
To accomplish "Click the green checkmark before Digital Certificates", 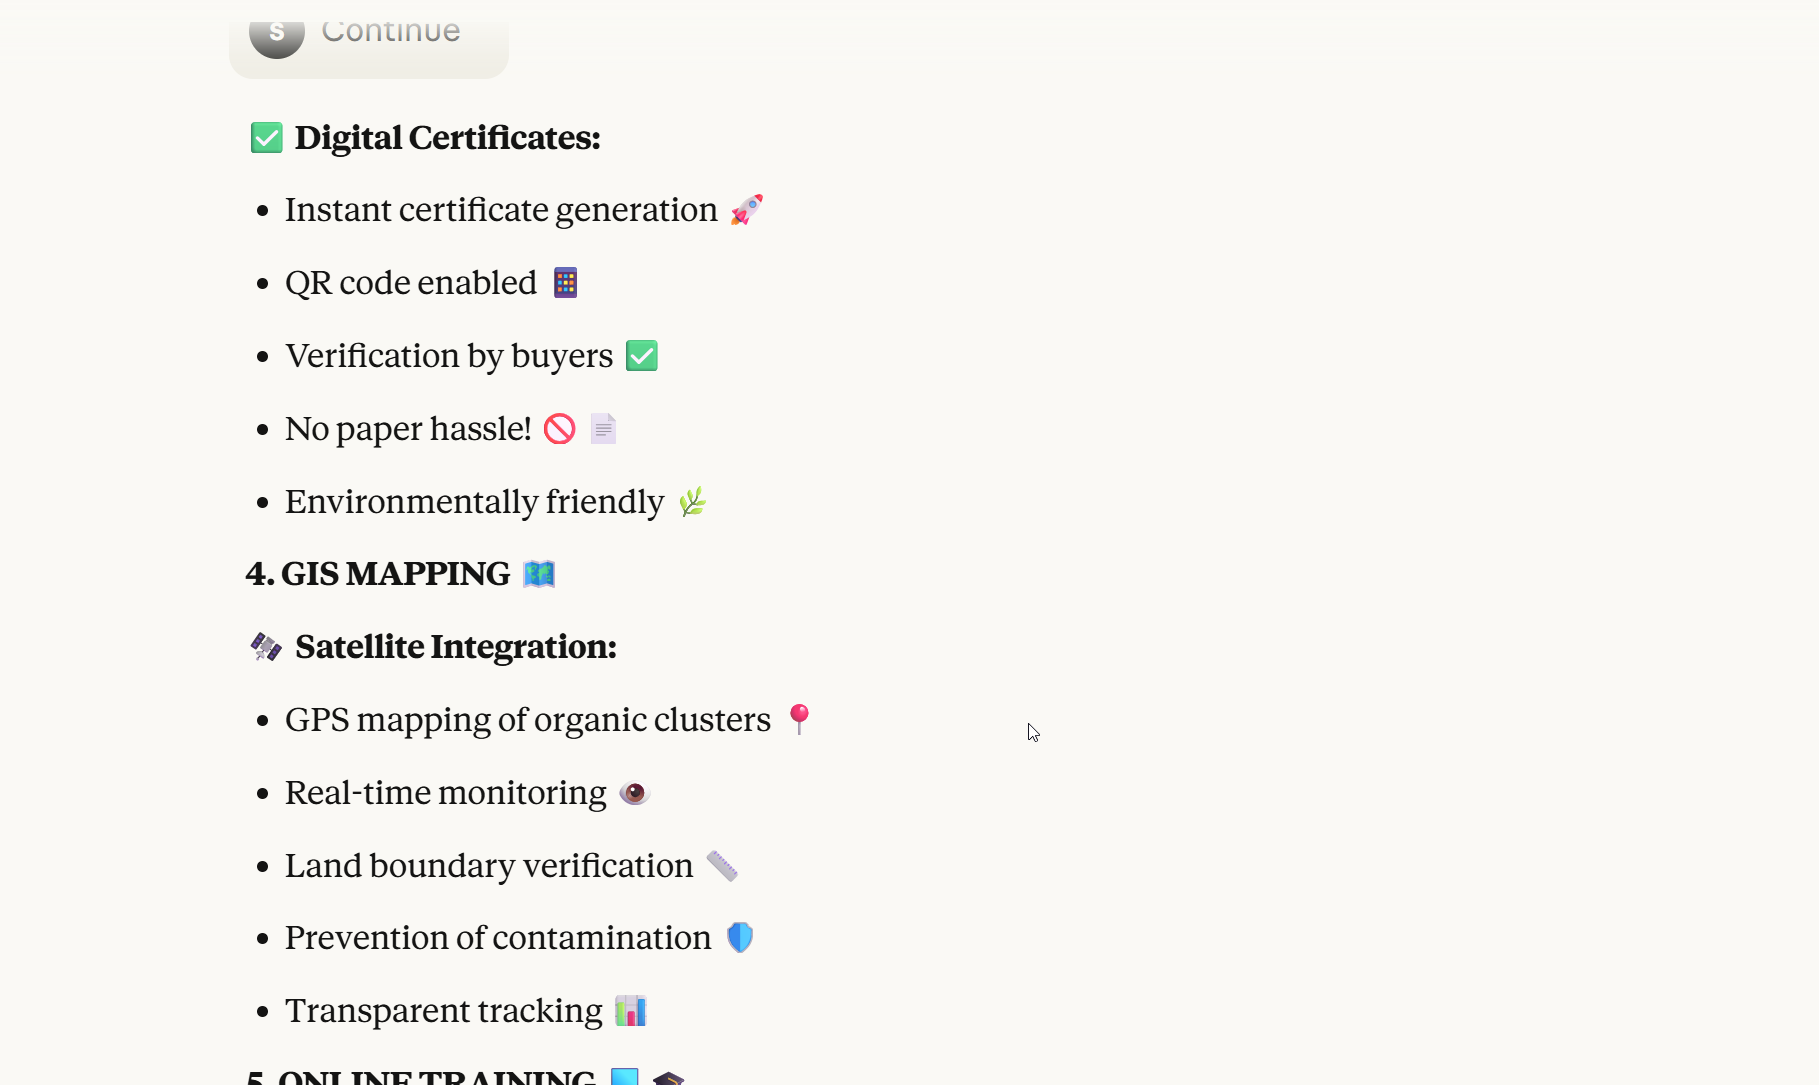I will 266,138.
